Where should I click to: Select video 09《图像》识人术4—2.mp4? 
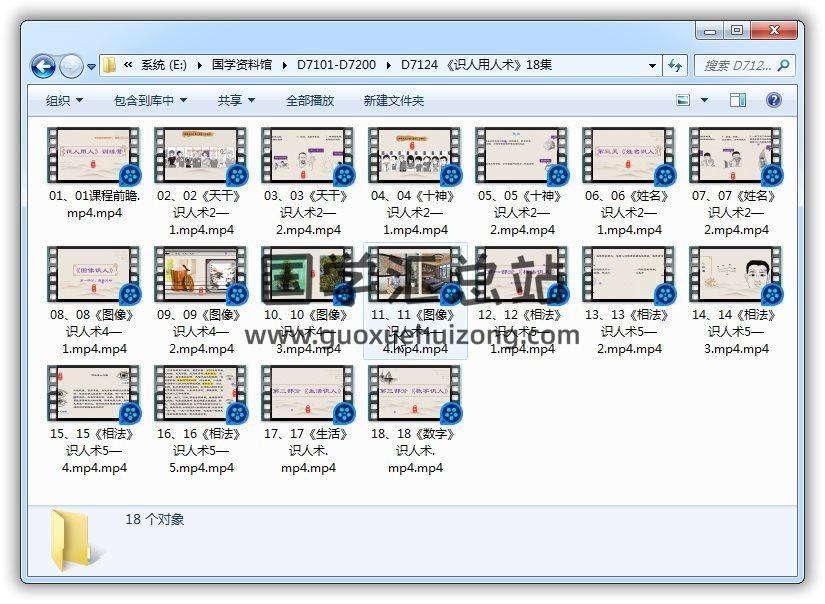[201, 301]
